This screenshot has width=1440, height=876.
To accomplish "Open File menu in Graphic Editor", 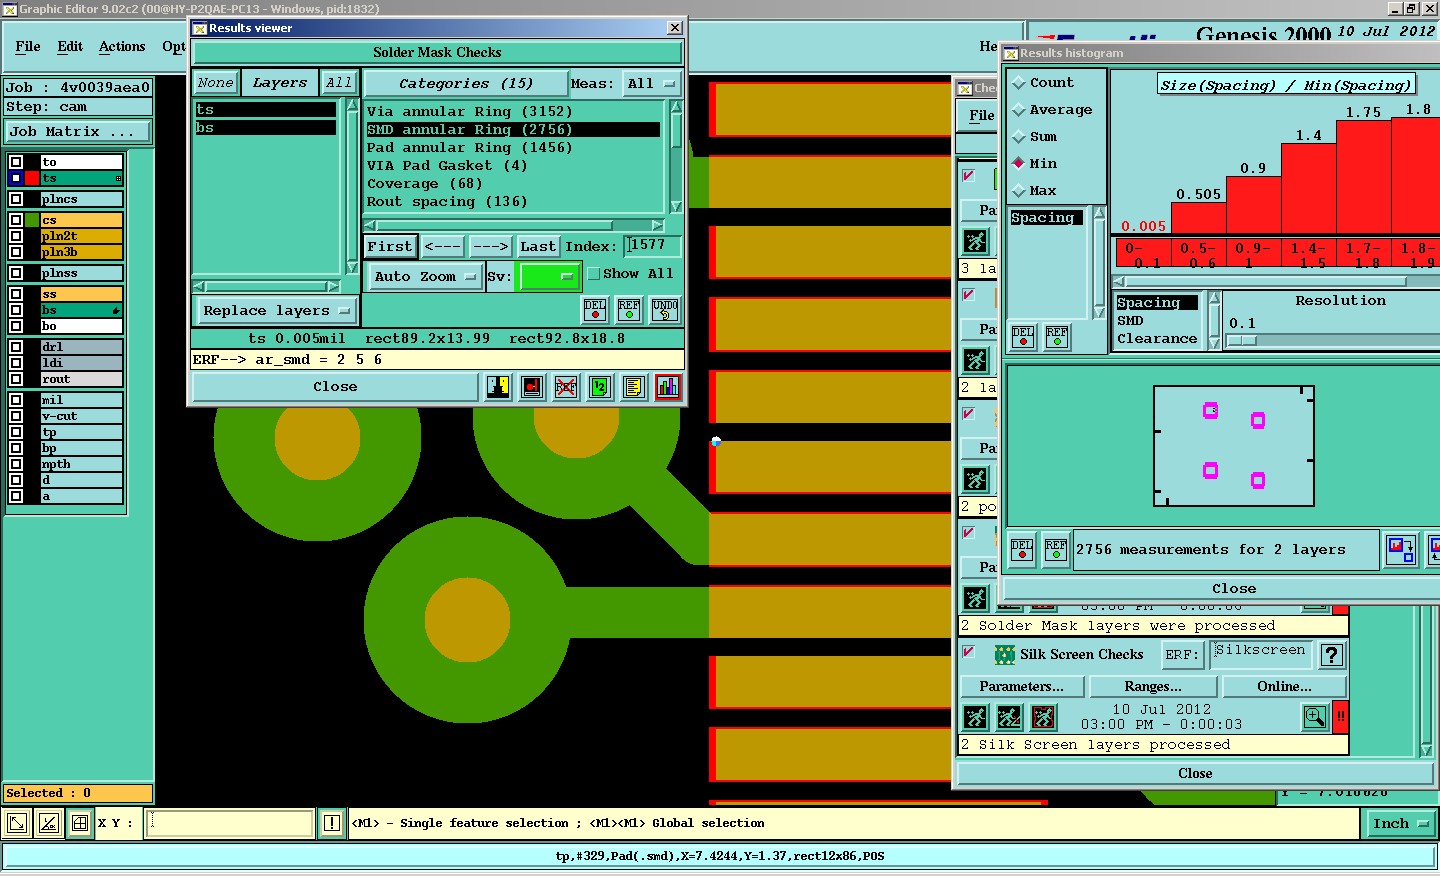I will (x=28, y=47).
